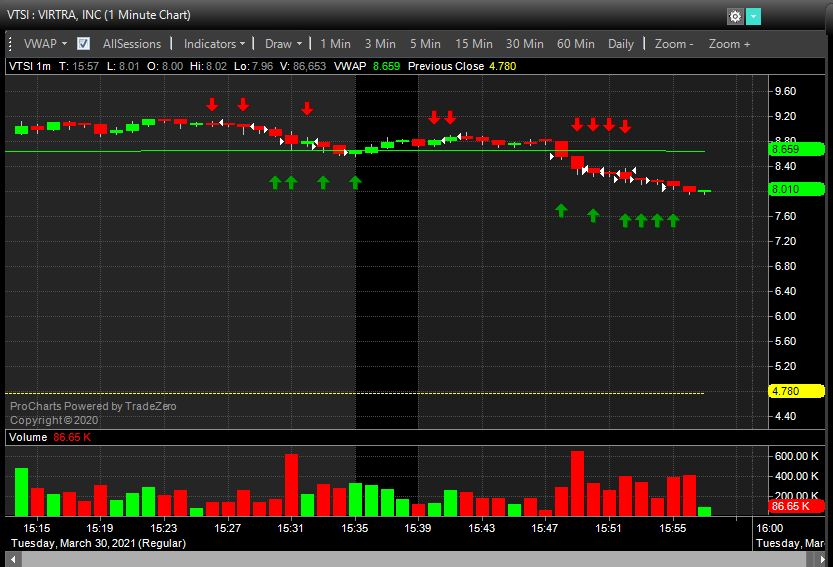The height and width of the screenshot is (567, 833).
Task: Click the toolbar drag grip handle
Action: click(x=12, y=44)
